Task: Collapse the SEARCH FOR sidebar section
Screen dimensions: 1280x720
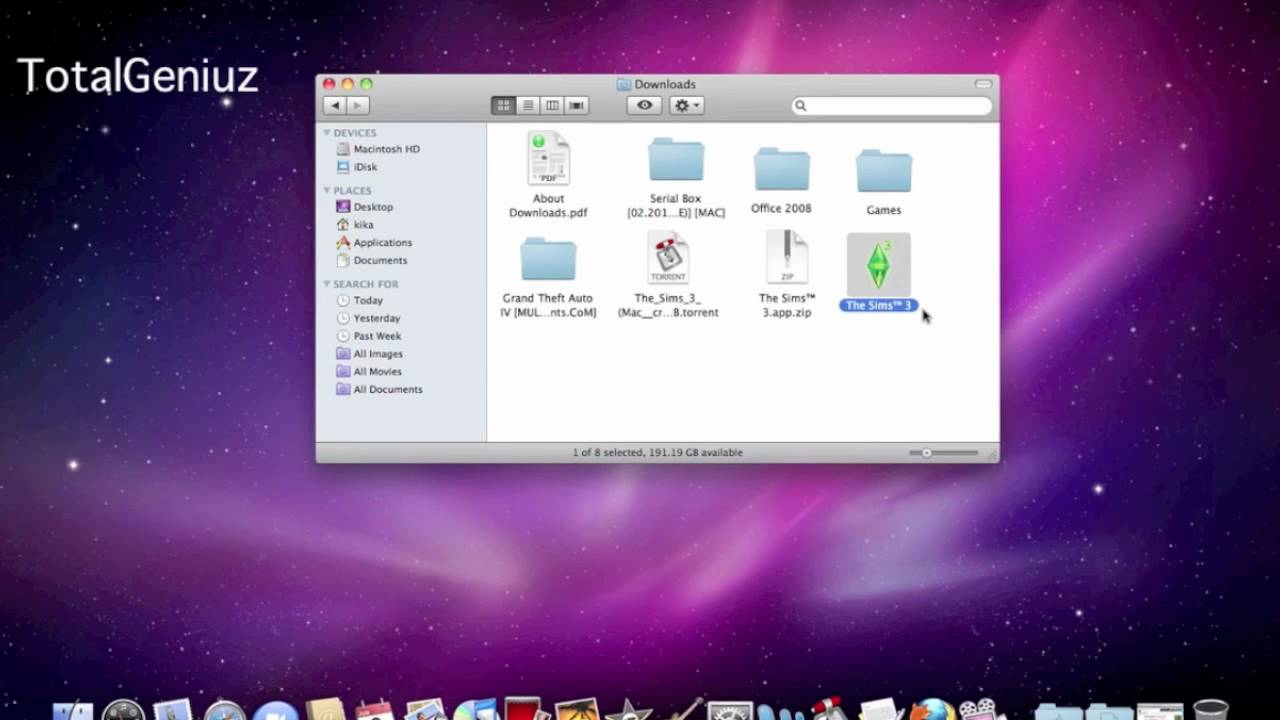Action: (x=326, y=284)
